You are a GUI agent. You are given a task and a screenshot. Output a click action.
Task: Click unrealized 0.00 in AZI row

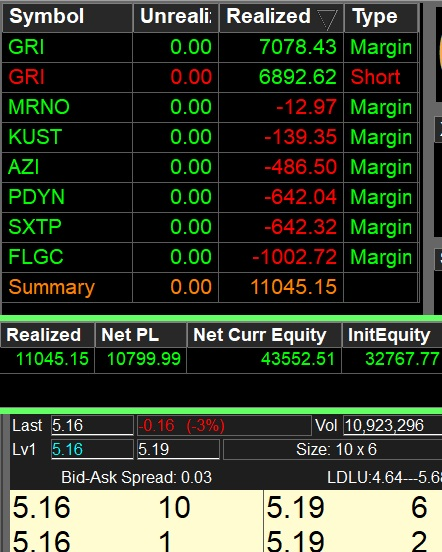191,167
